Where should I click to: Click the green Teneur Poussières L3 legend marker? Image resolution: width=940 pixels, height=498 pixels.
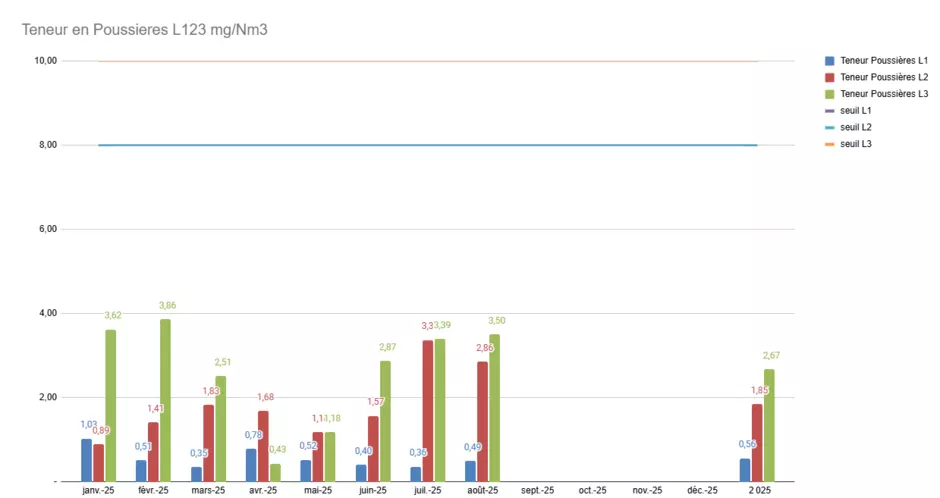click(829, 94)
